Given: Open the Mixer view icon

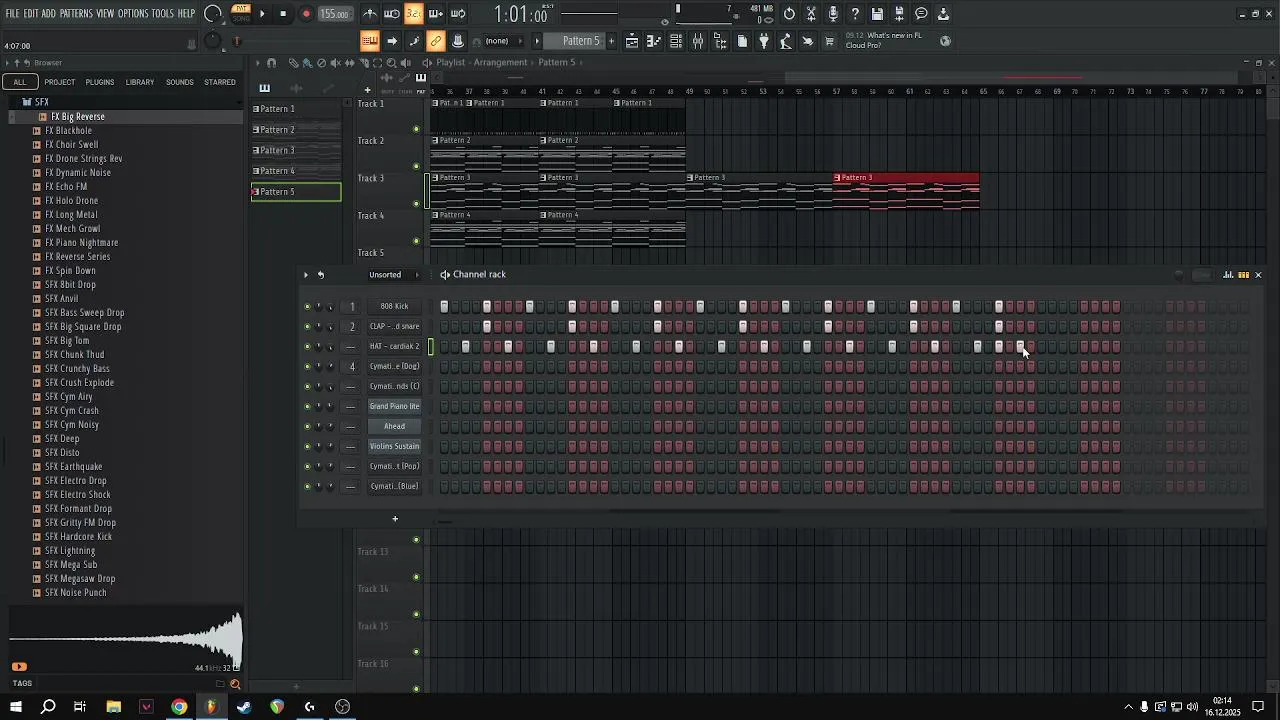Looking at the screenshot, I should coord(698,41).
